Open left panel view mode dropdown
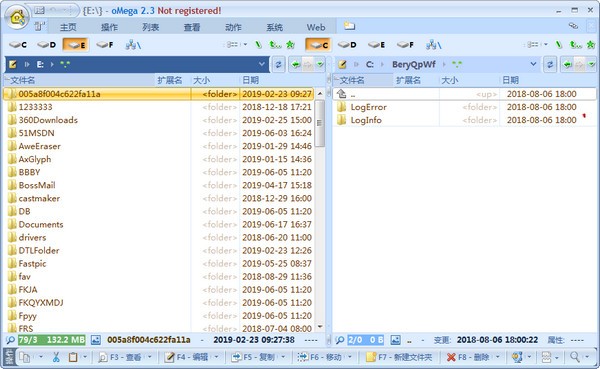The height and width of the screenshot is (369, 600). [246, 45]
